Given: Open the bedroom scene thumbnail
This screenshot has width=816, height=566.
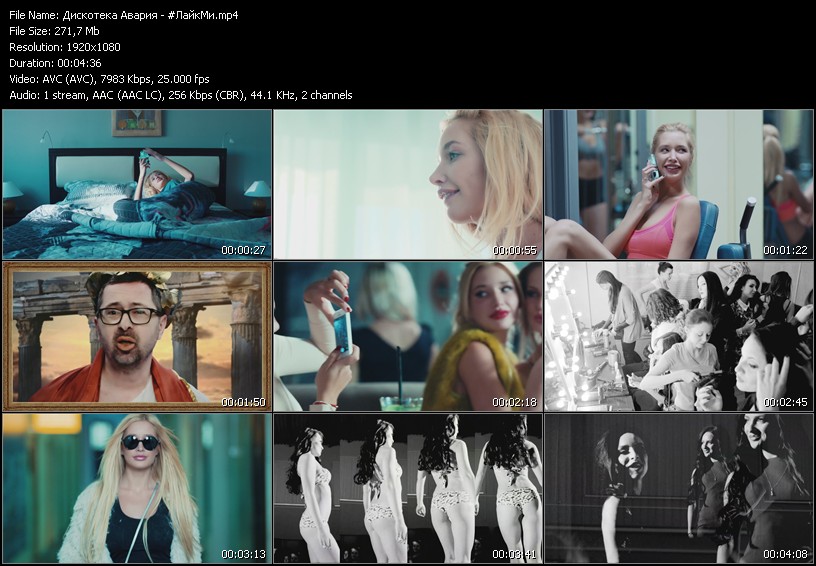Looking at the screenshot, I should 137,184.
